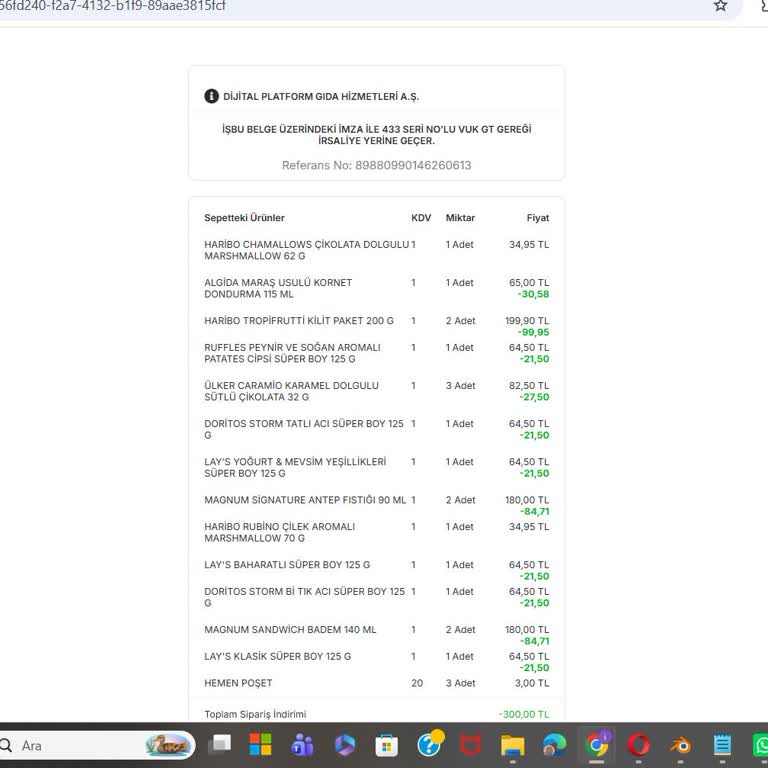Select MAGNUM SANDWİCH BADEM 140 ML name
The height and width of the screenshot is (768, 768).
pyautogui.click(x=290, y=629)
